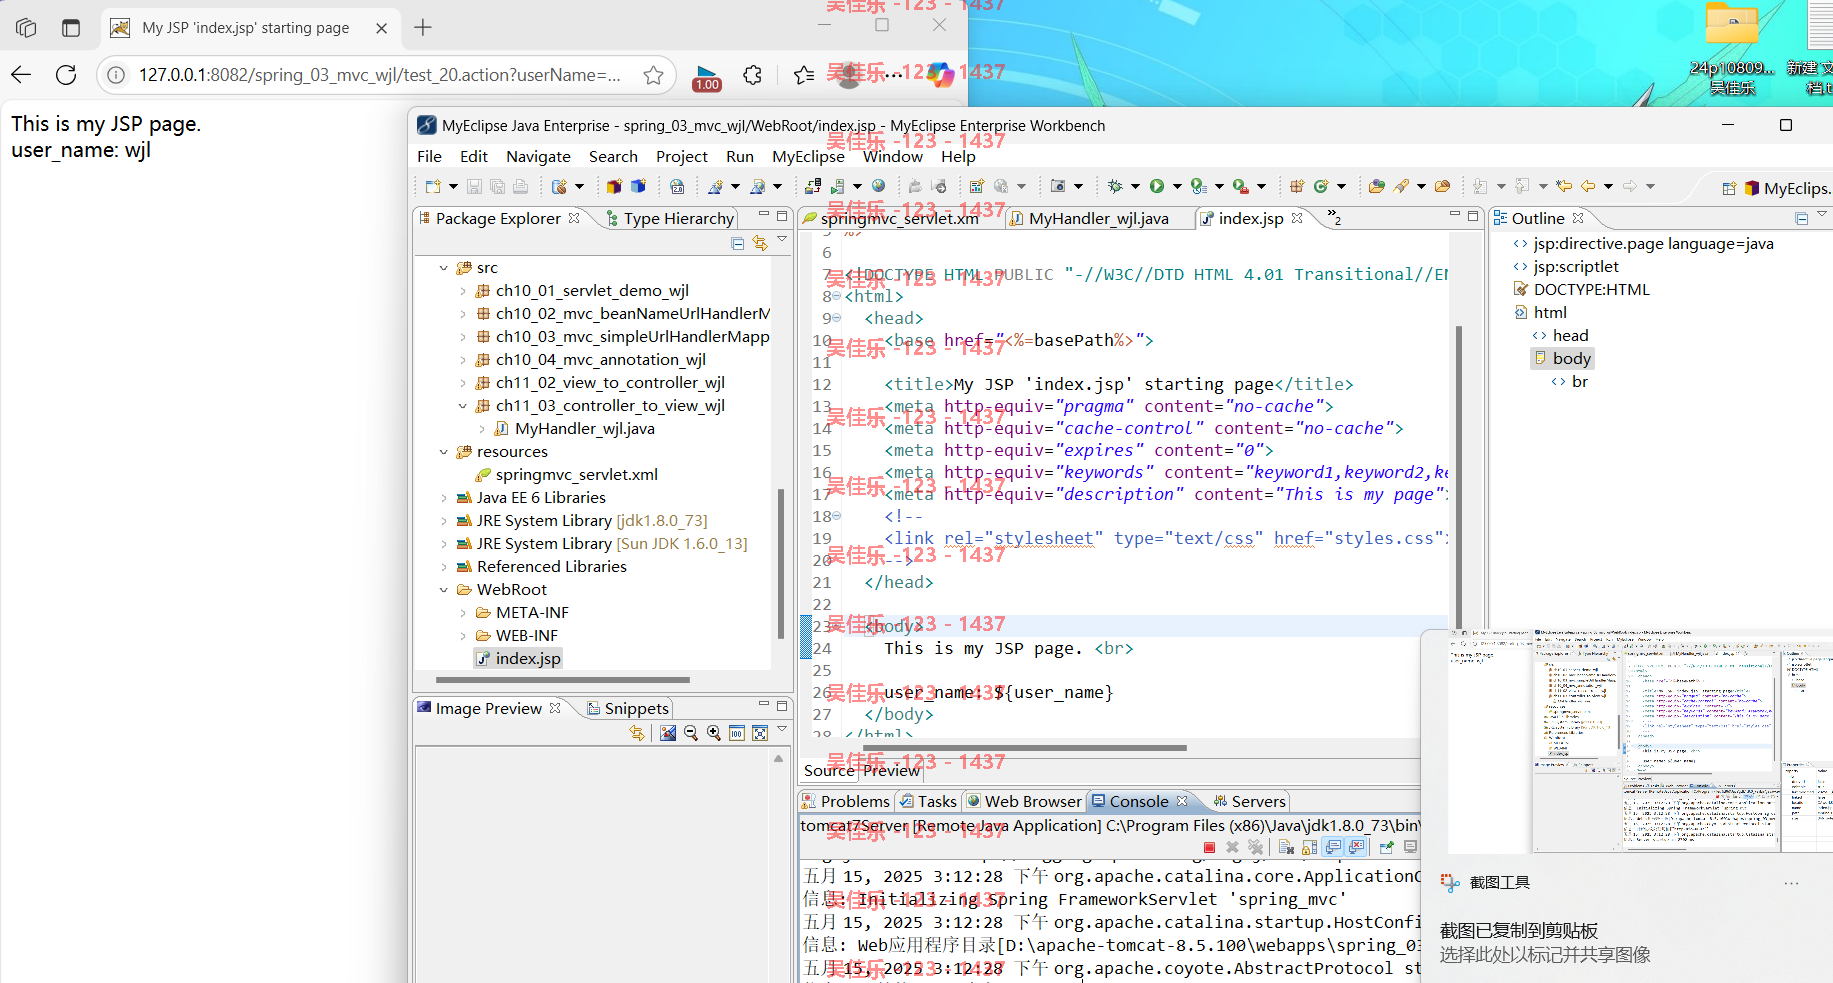Click Zoom In in Image Preview
The image size is (1833, 983).
tap(714, 733)
